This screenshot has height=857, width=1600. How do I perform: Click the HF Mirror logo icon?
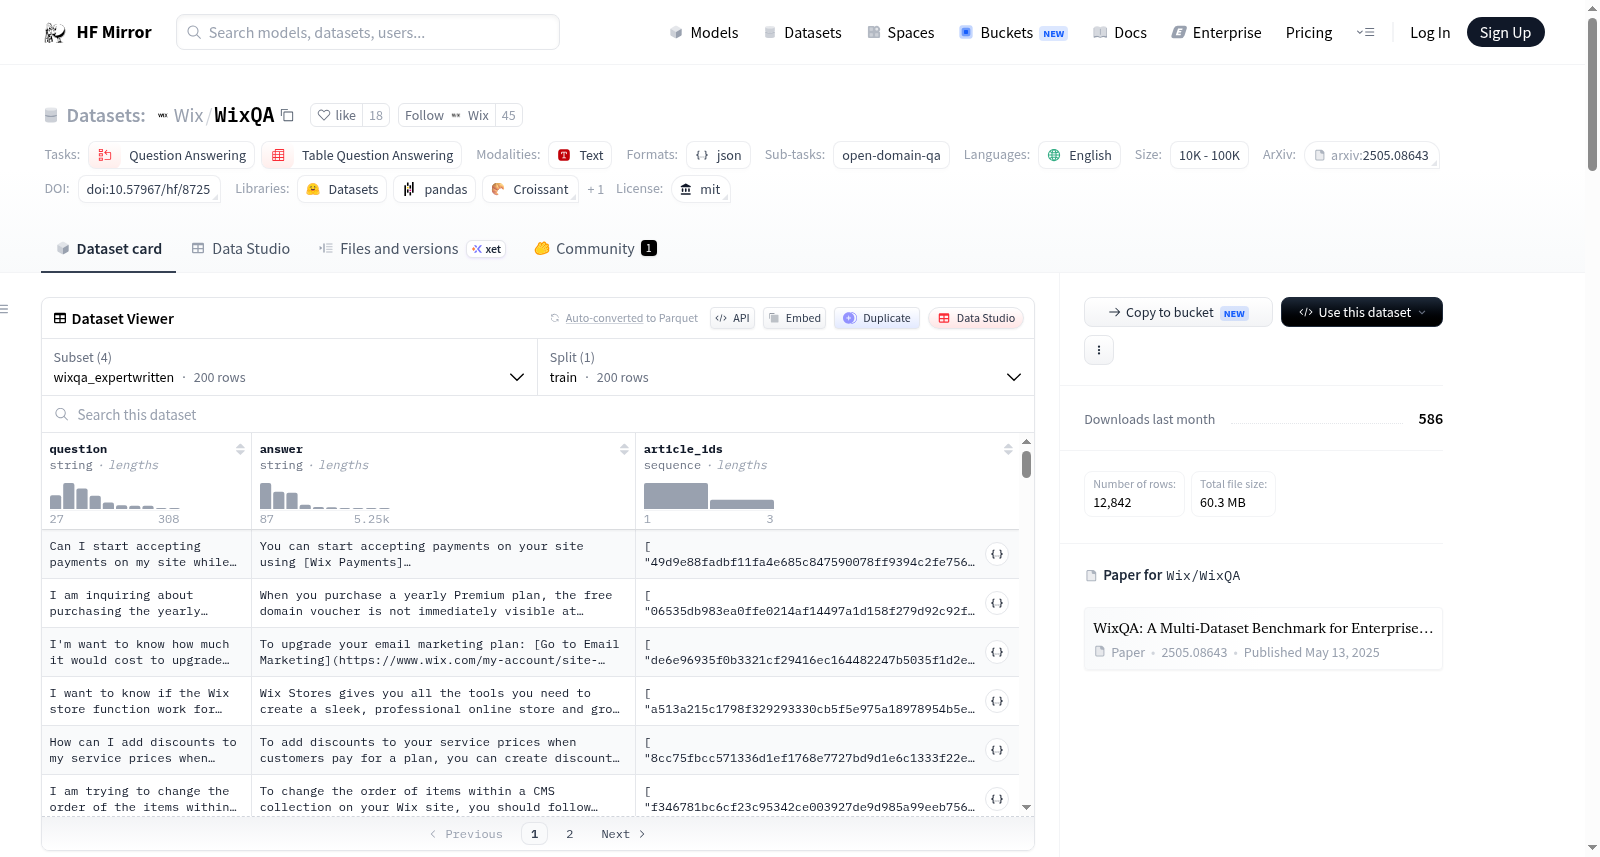(x=55, y=33)
